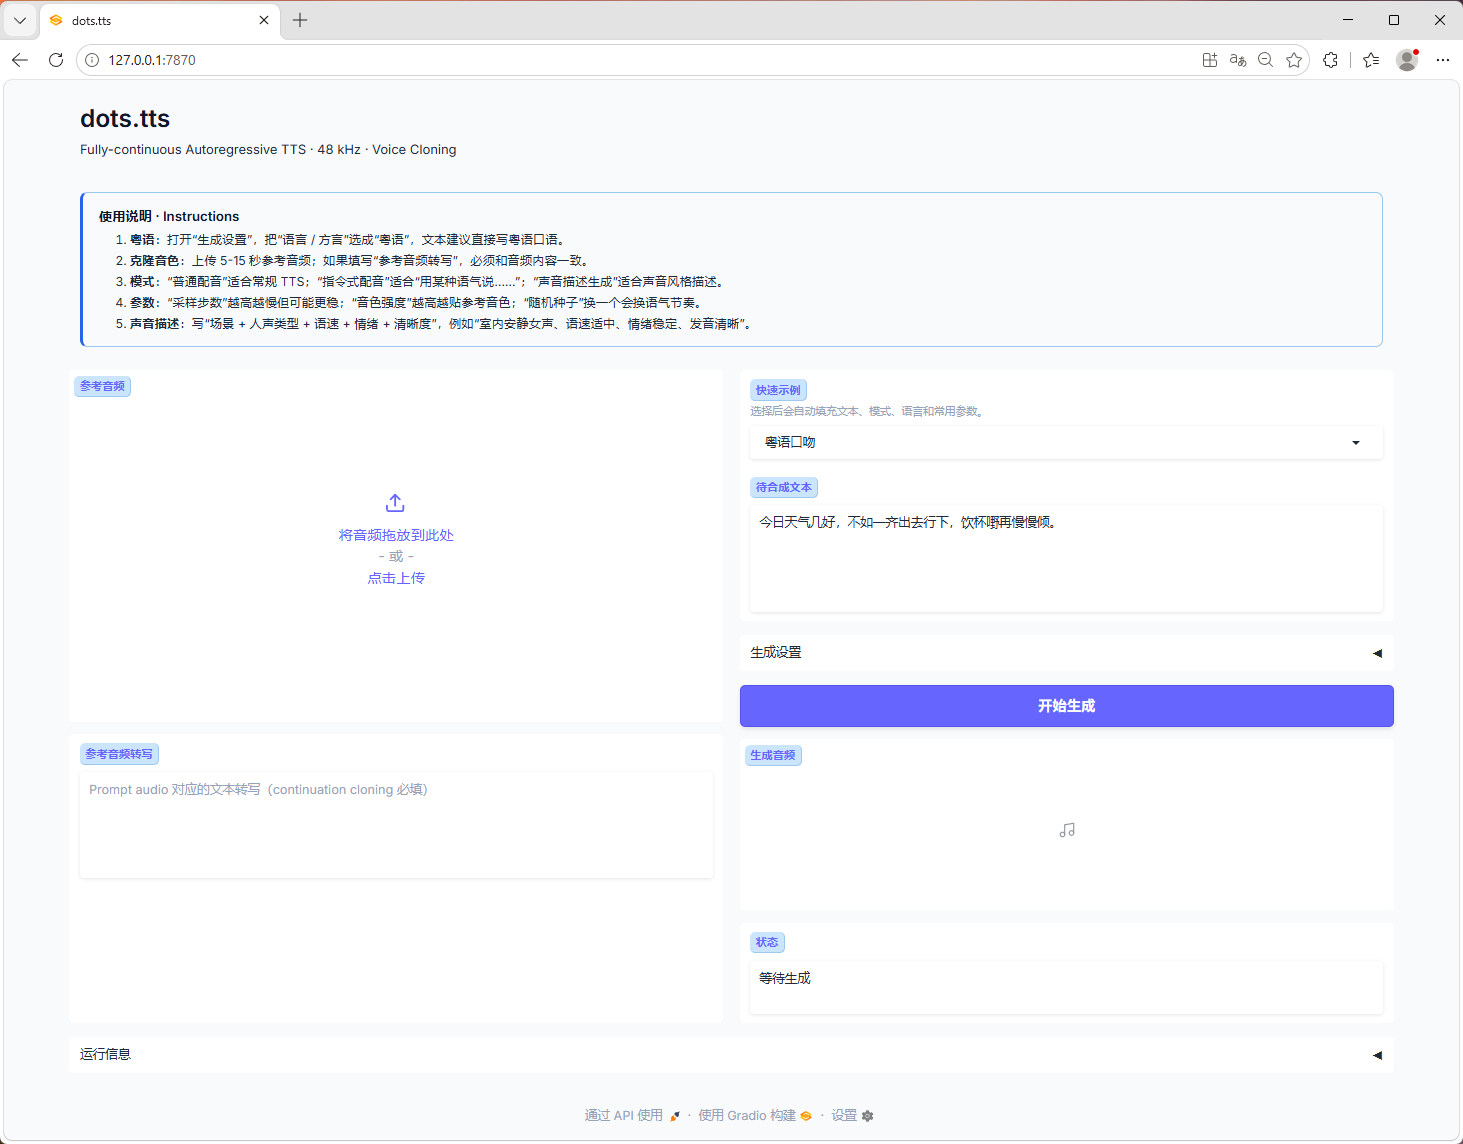Open the site information icon in the address bar
The height and width of the screenshot is (1144, 1463).
(92, 60)
